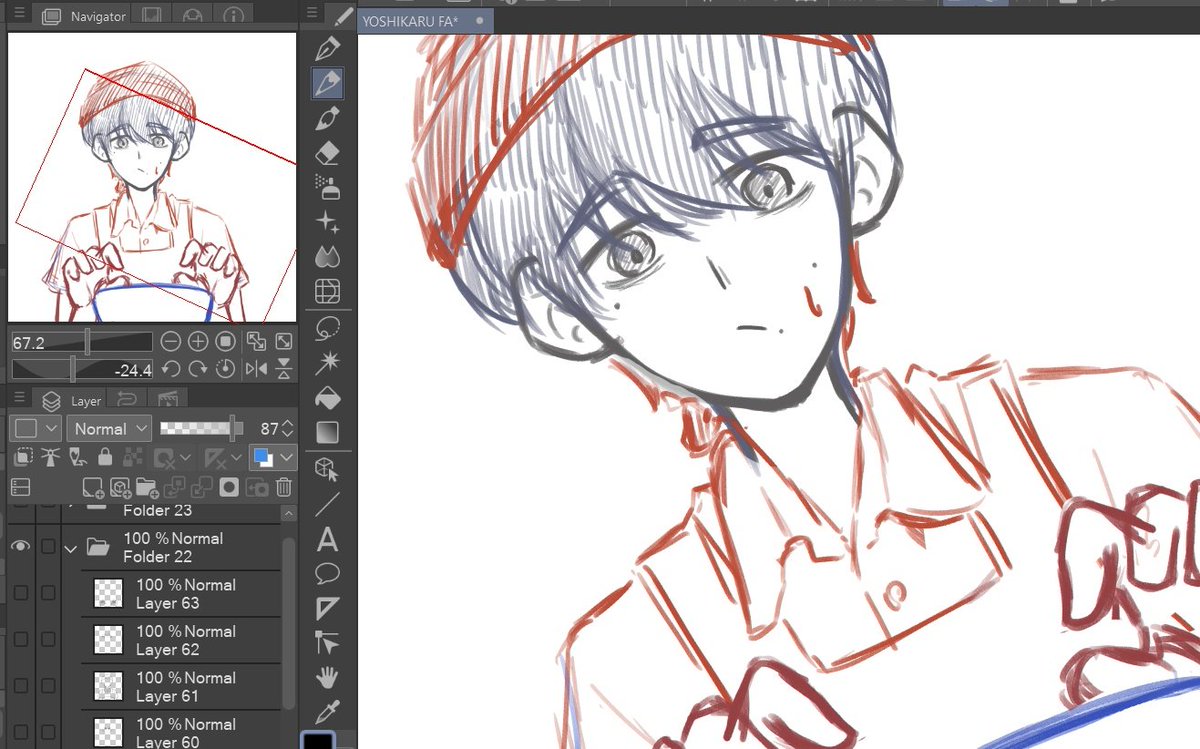Viewport: 1200px width, 749px height.
Task: Select the Airbrush tool
Action: click(x=327, y=187)
